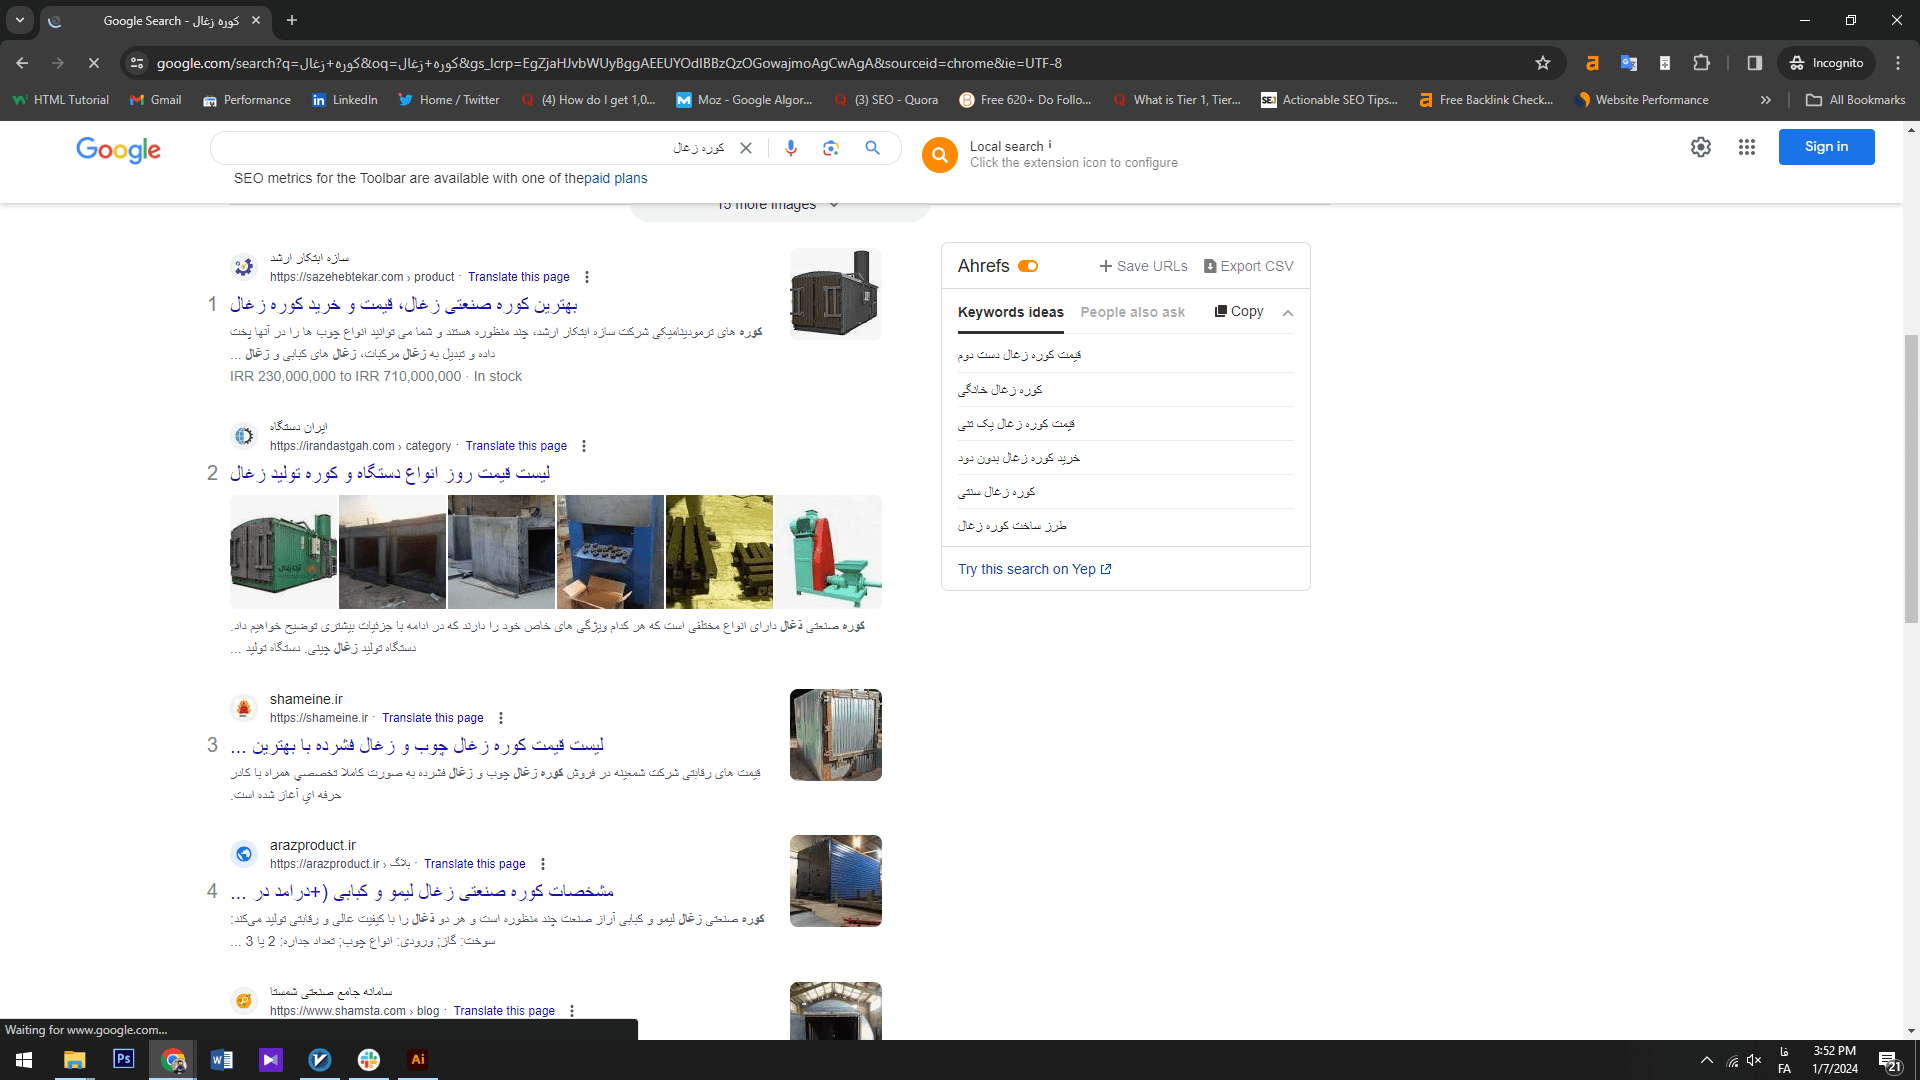Viewport: 1920px width, 1080px height.
Task: Clear the search box with X
Action: tap(746, 148)
